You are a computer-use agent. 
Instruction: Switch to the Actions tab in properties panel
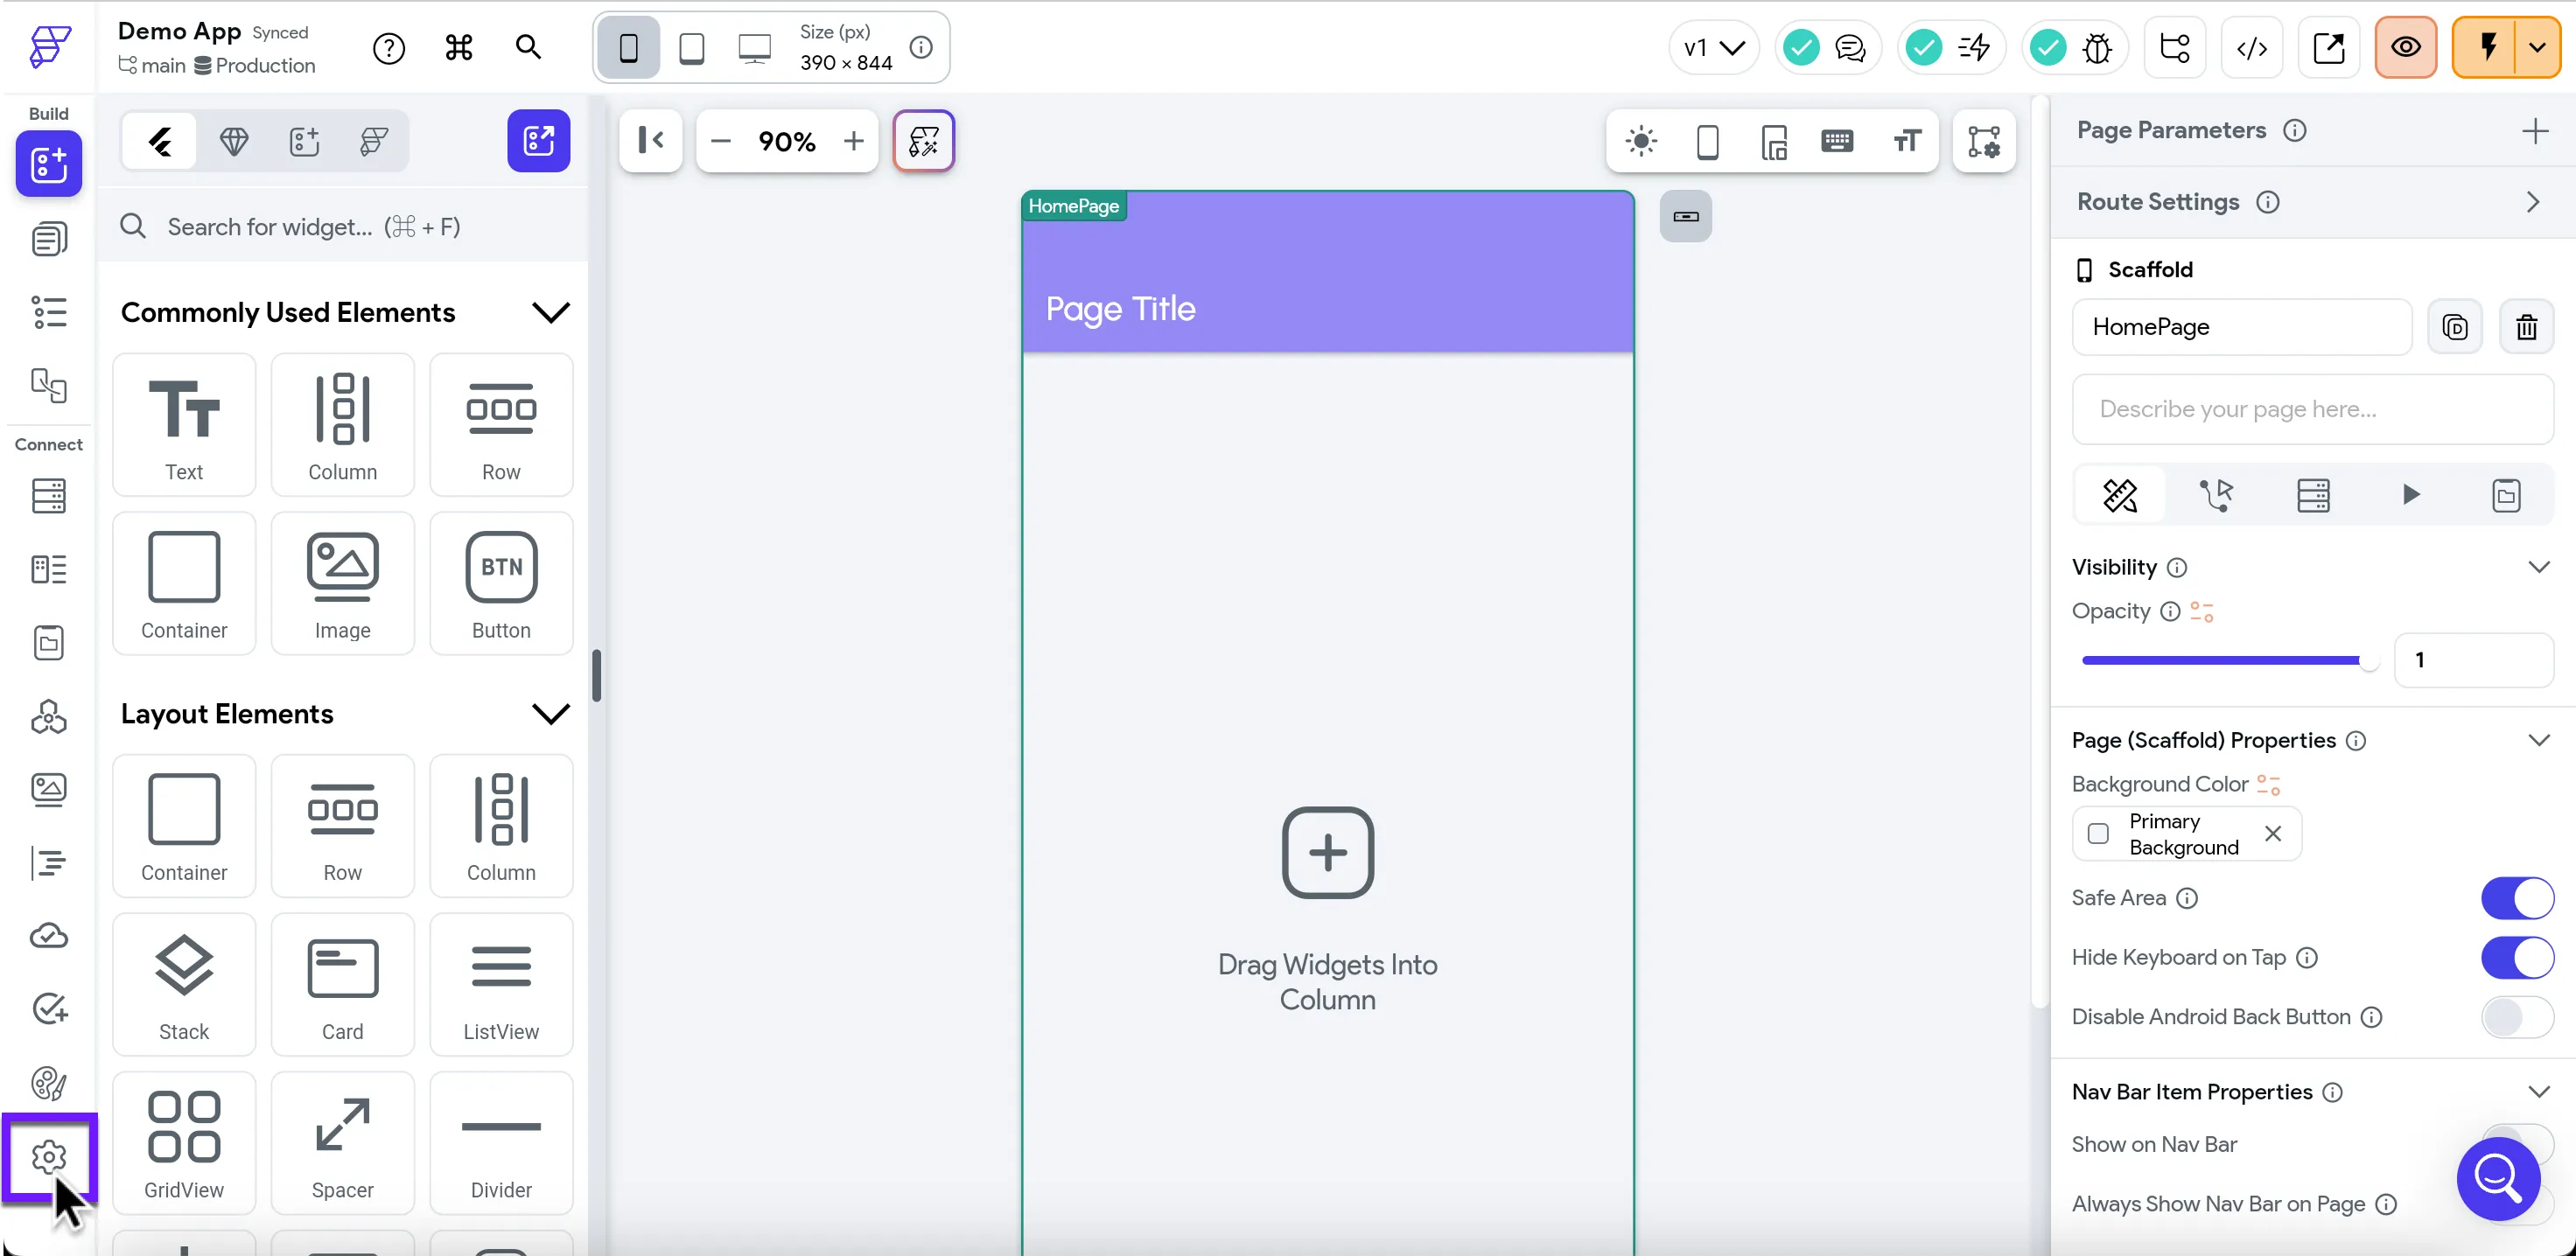tap(2216, 495)
